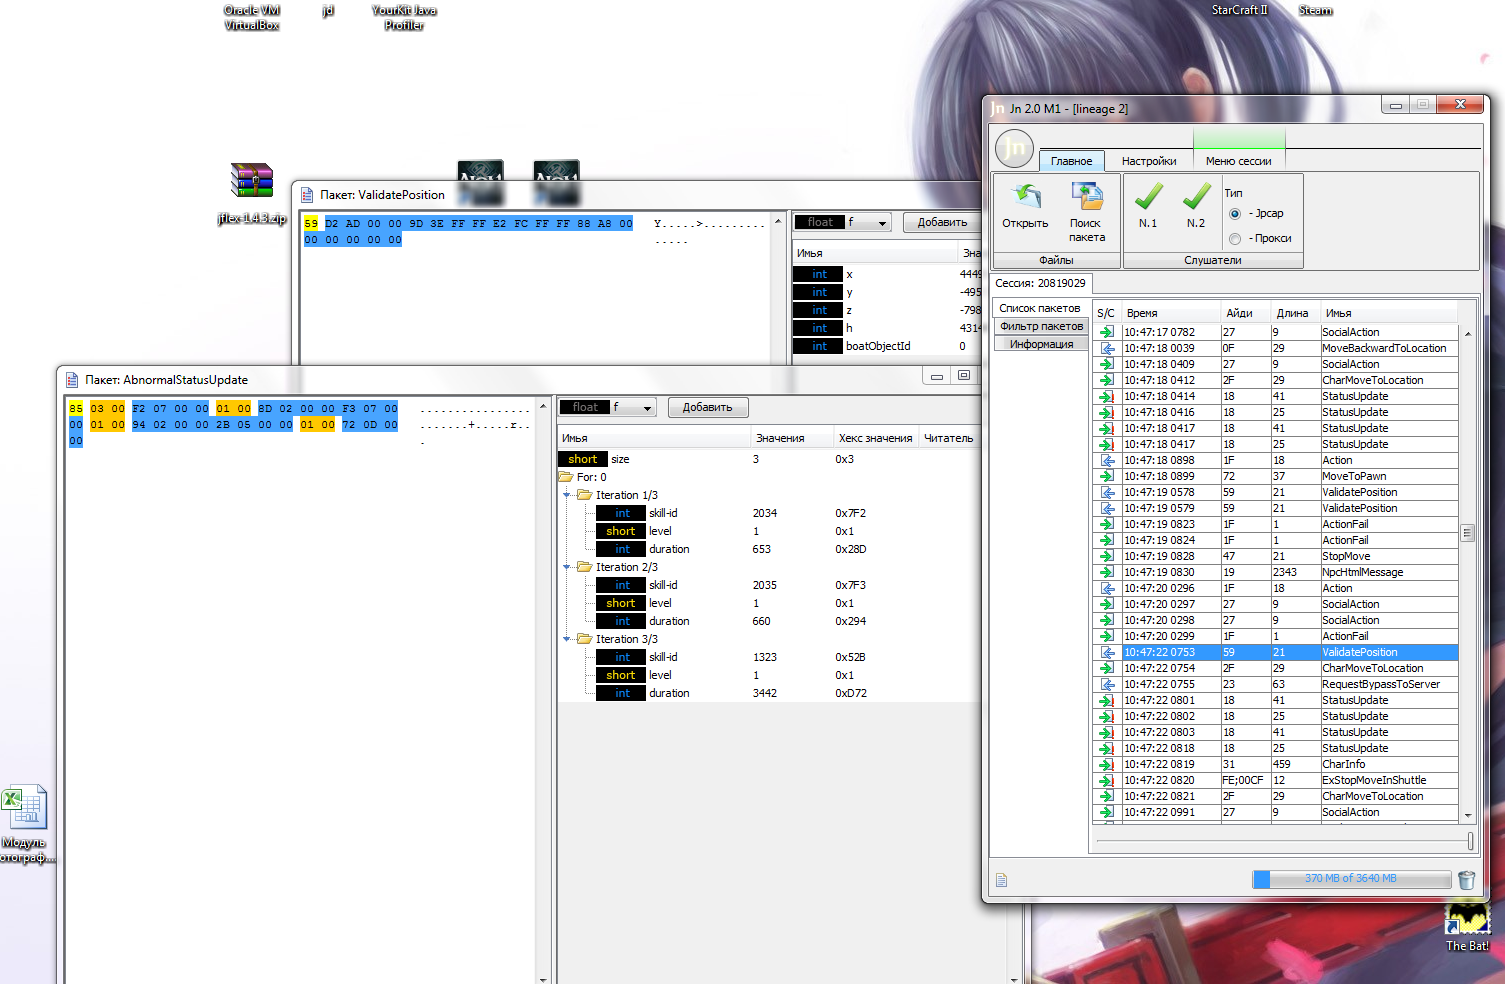The image size is (1505, 984).
Task: Open YourKit Java Profiler desktop shortcut
Action: 404,17
